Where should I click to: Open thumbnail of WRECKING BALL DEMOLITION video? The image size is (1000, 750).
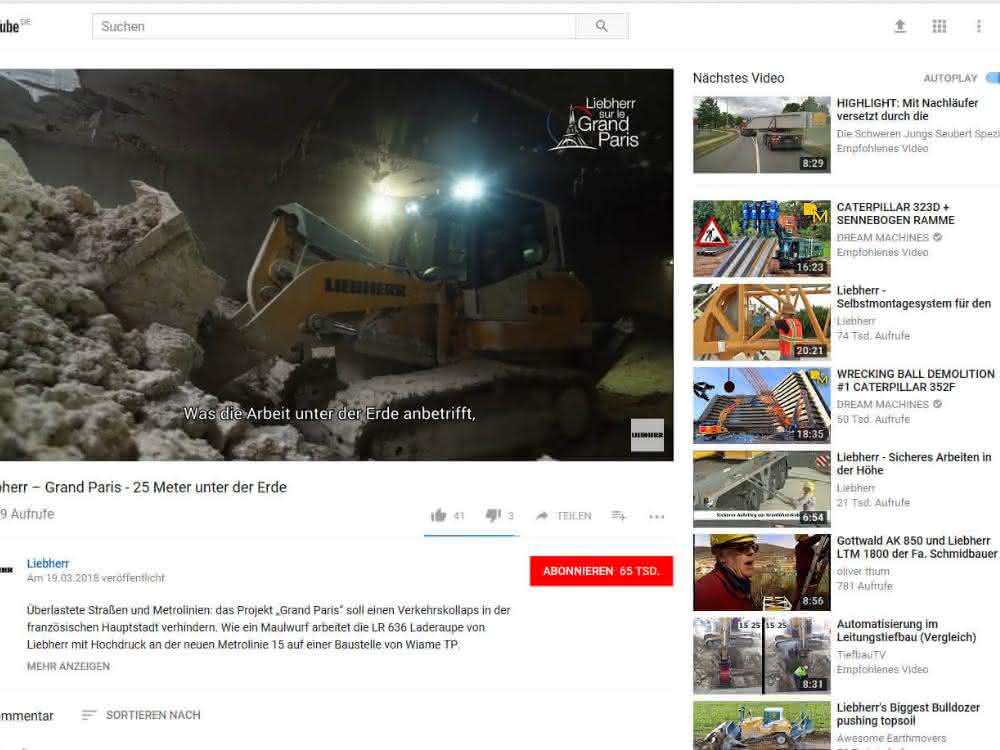762,406
